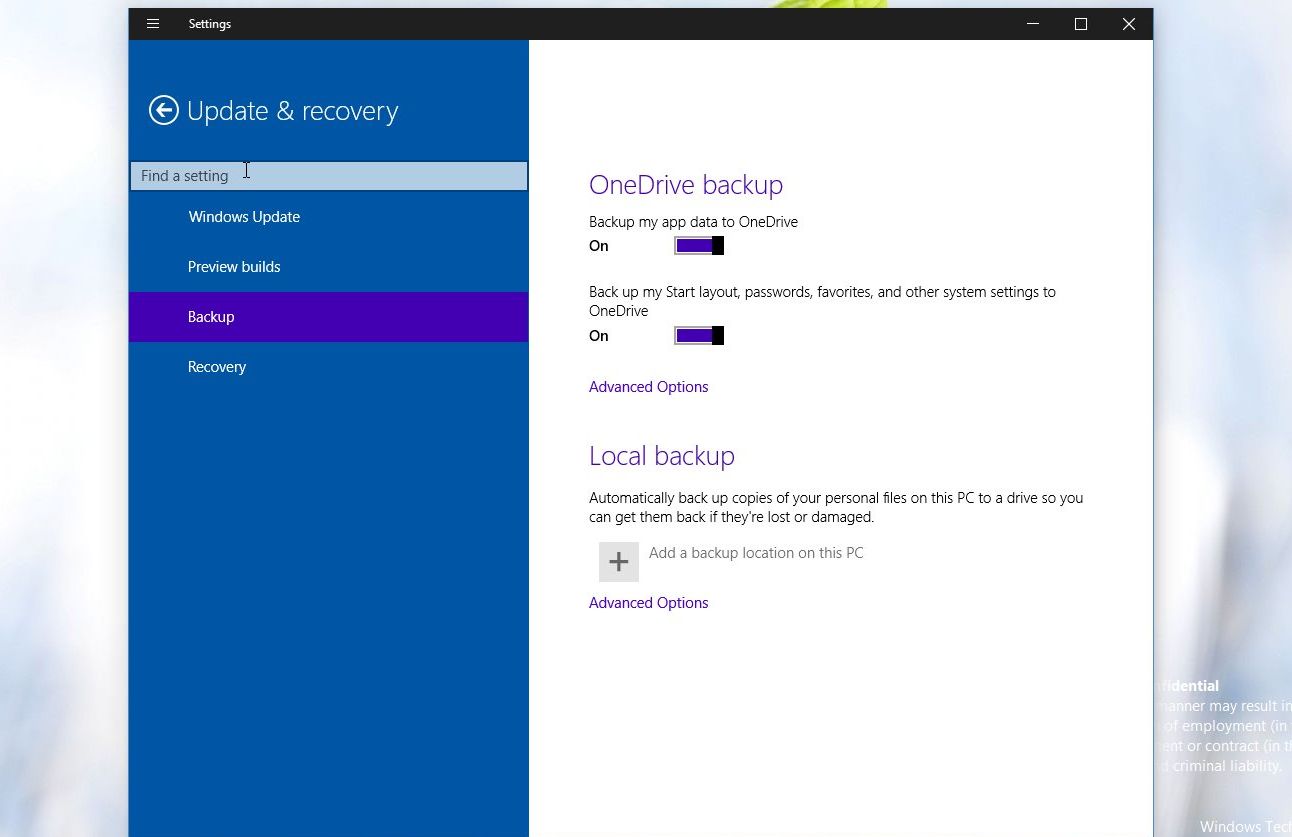Maximize the Settings window

pos(1081,24)
